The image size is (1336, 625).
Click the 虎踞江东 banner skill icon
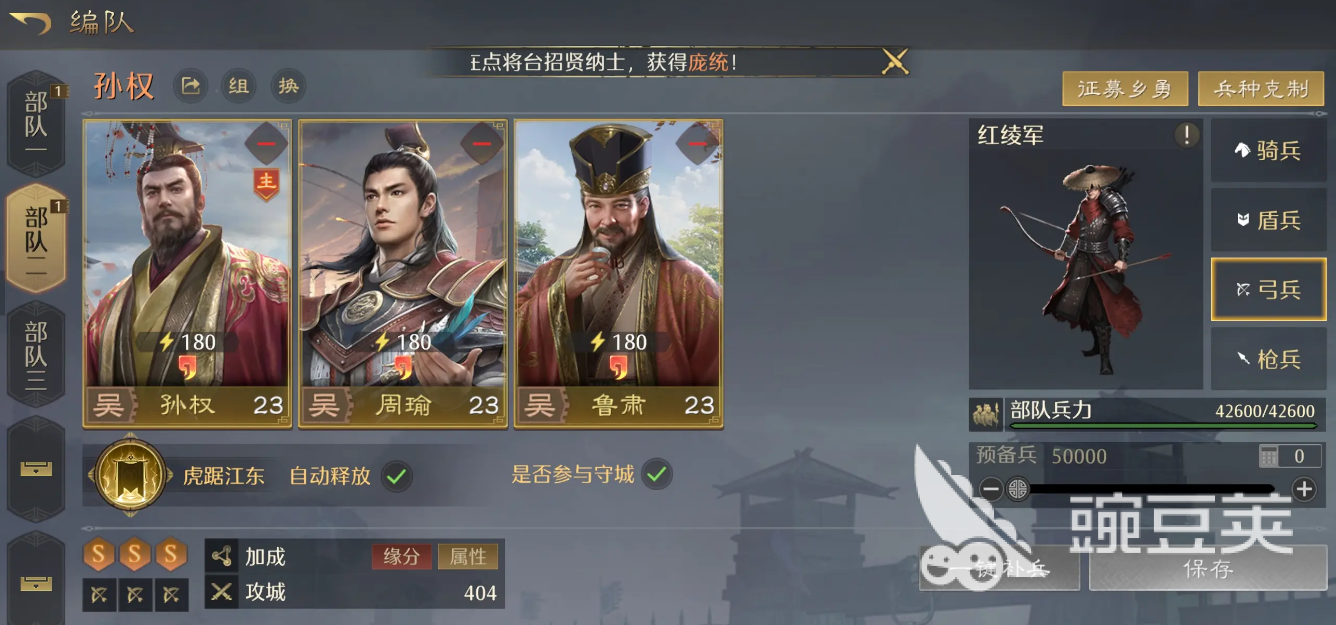click(129, 475)
